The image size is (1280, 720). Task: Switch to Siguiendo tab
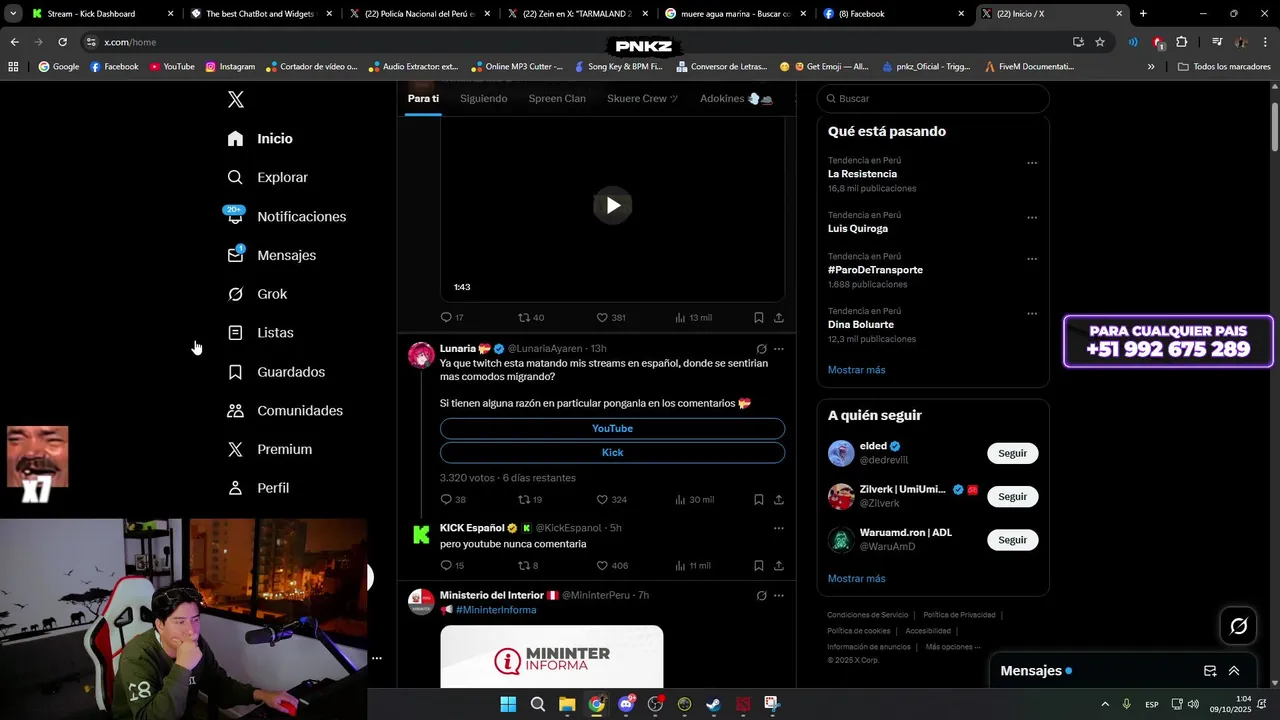(x=483, y=99)
